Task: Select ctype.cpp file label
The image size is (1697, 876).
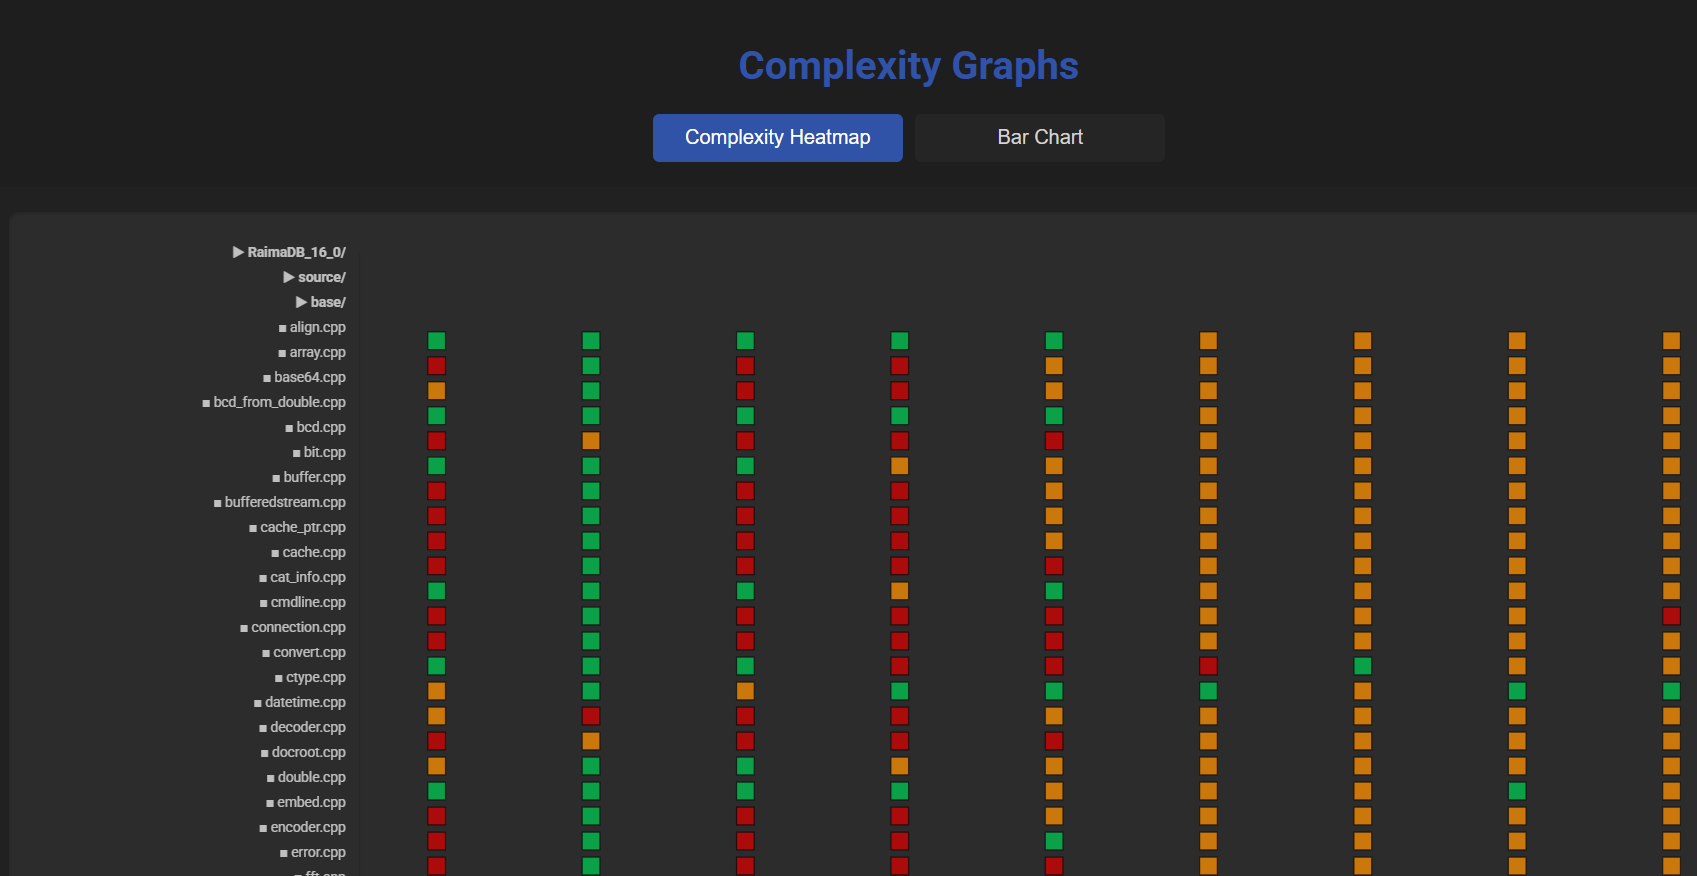Action: click(x=310, y=677)
